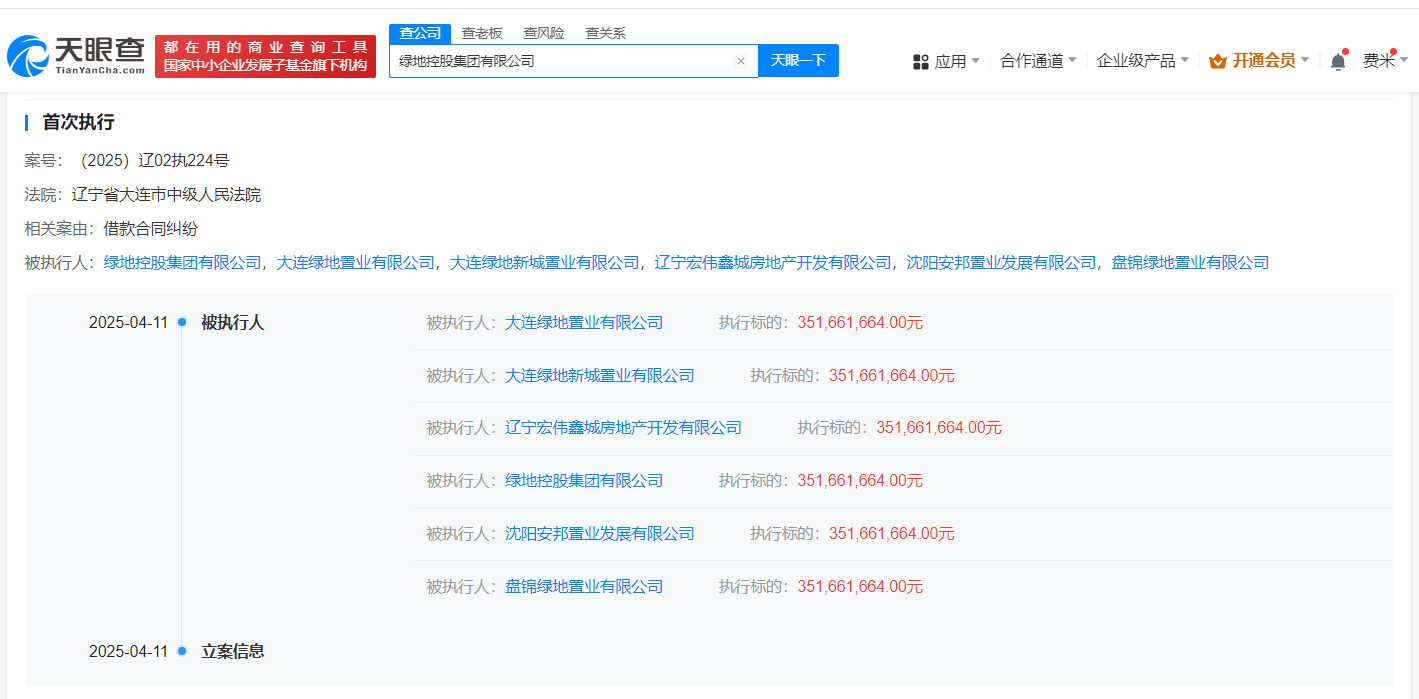Click the Tianyancha logo
Screen dimensions: 1419x699
[76, 56]
